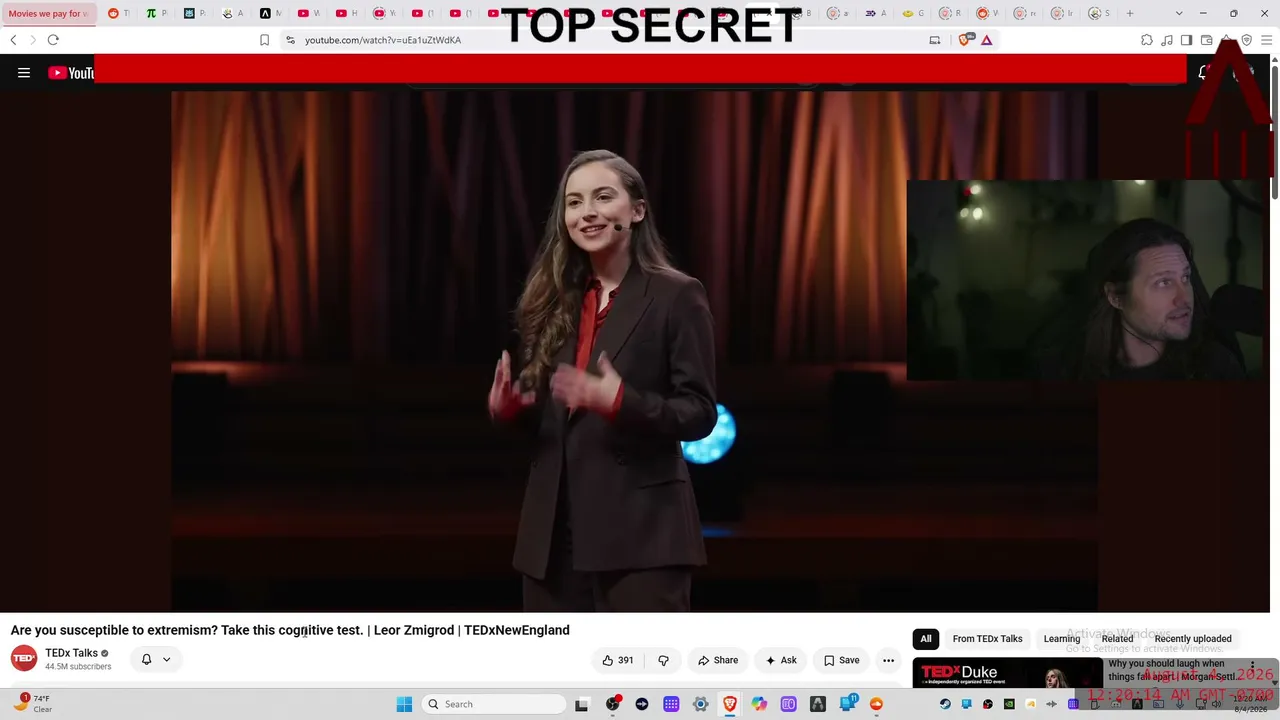Screen dimensions: 1280x720
Task: Switch to the Reddit tab
Action: (x=118, y=13)
